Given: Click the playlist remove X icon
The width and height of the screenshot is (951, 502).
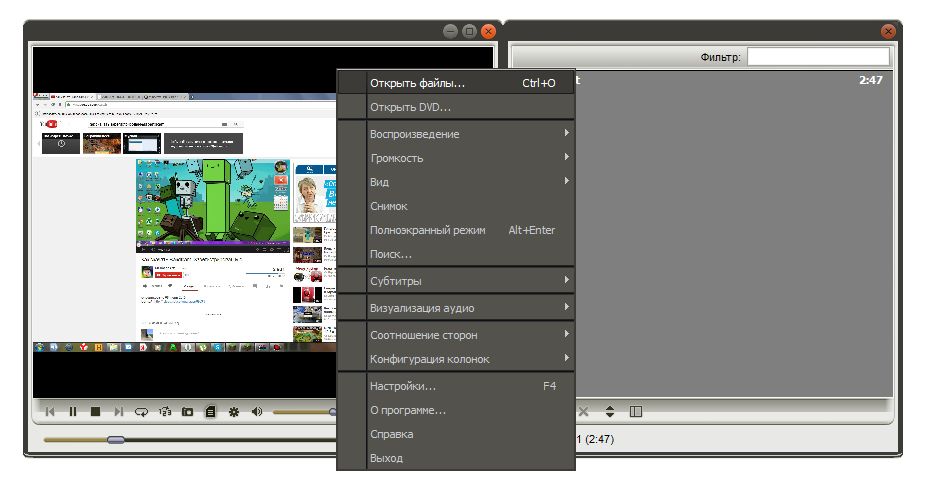Looking at the screenshot, I should 583,412.
